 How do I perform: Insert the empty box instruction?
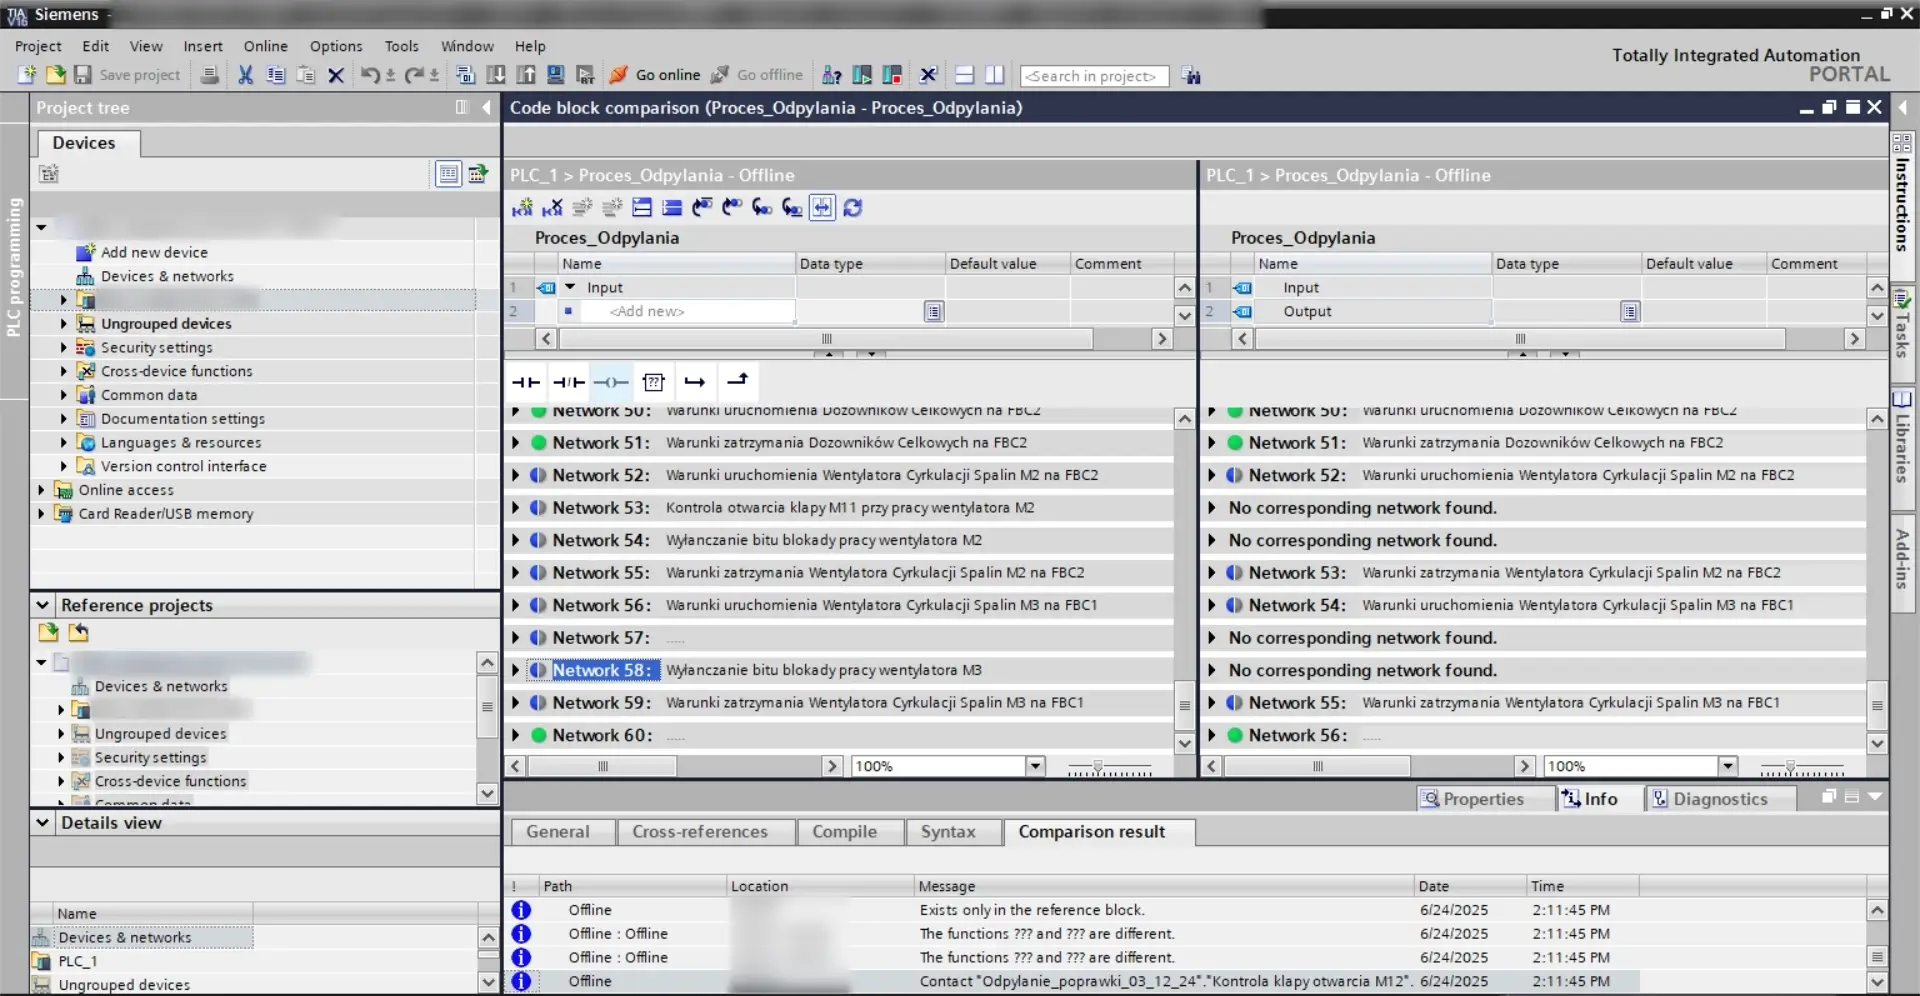tap(654, 382)
